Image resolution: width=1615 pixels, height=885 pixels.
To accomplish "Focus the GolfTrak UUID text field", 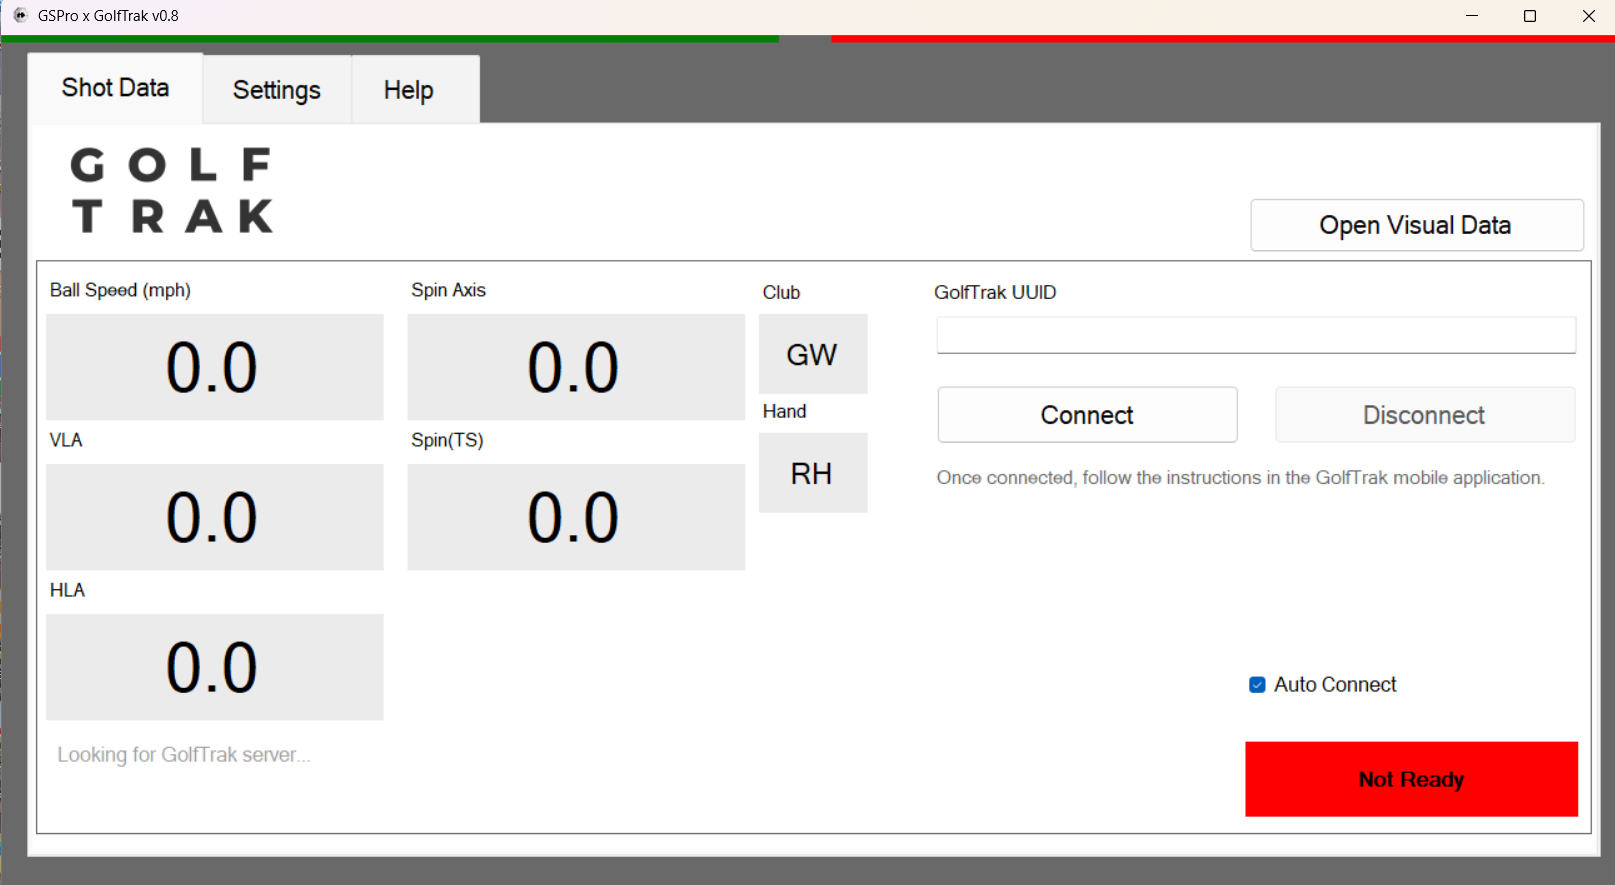I will [x=1255, y=335].
